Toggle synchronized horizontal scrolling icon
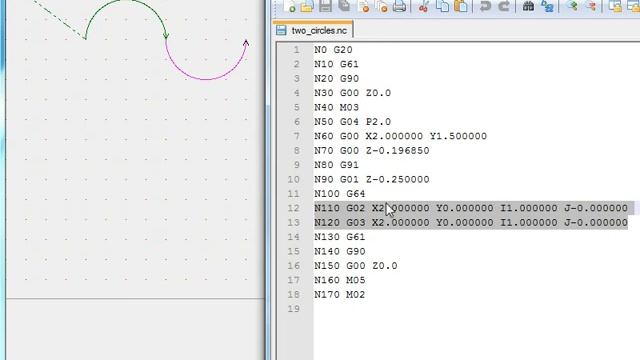The height and width of the screenshot is (360, 640). [x=633, y=6]
